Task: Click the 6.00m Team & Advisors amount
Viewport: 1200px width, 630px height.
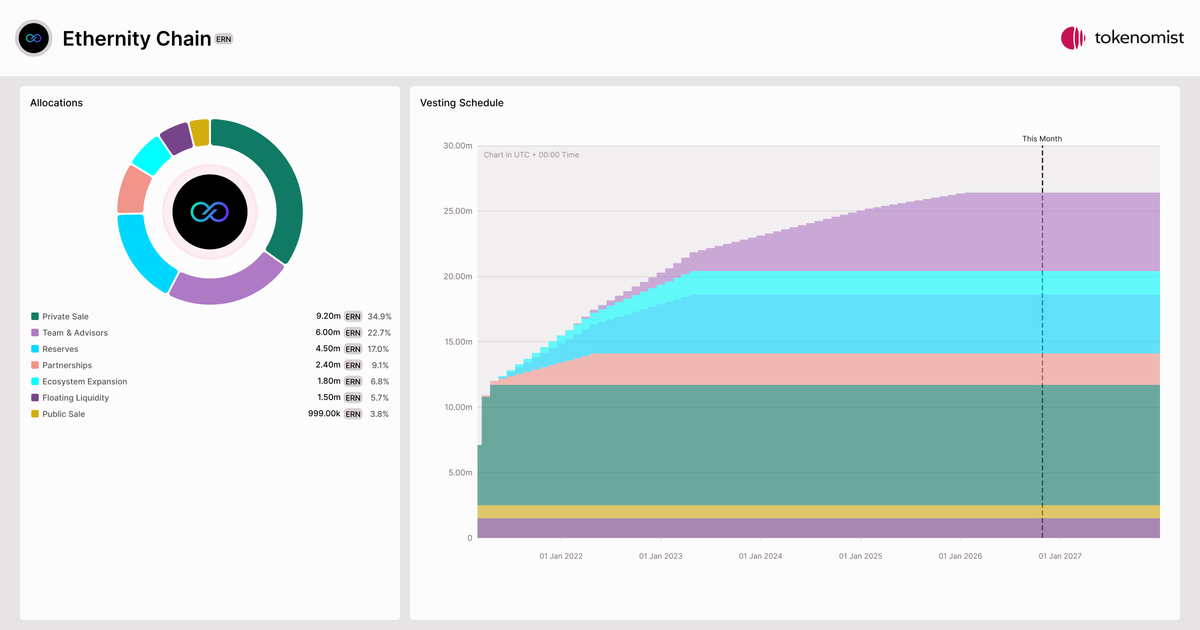Action: (328, 333)
